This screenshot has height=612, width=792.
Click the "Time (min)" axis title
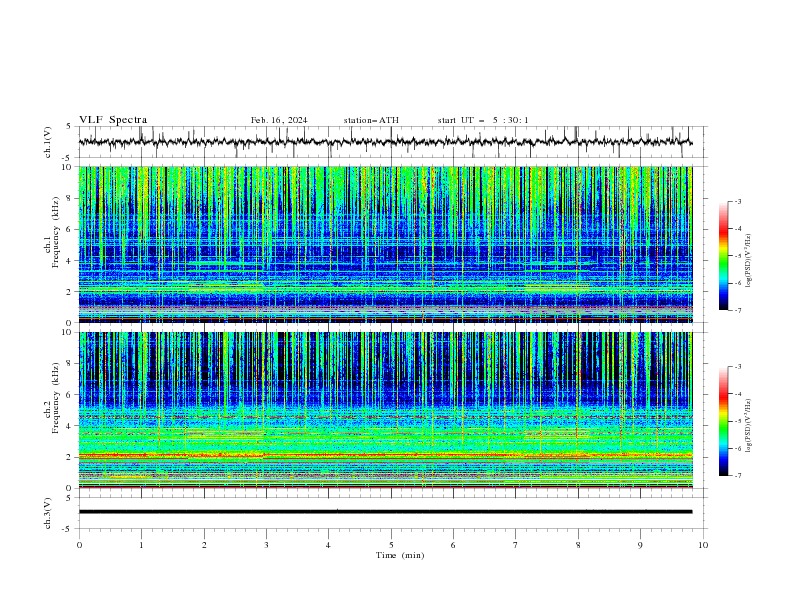click(x=400, y=555)
